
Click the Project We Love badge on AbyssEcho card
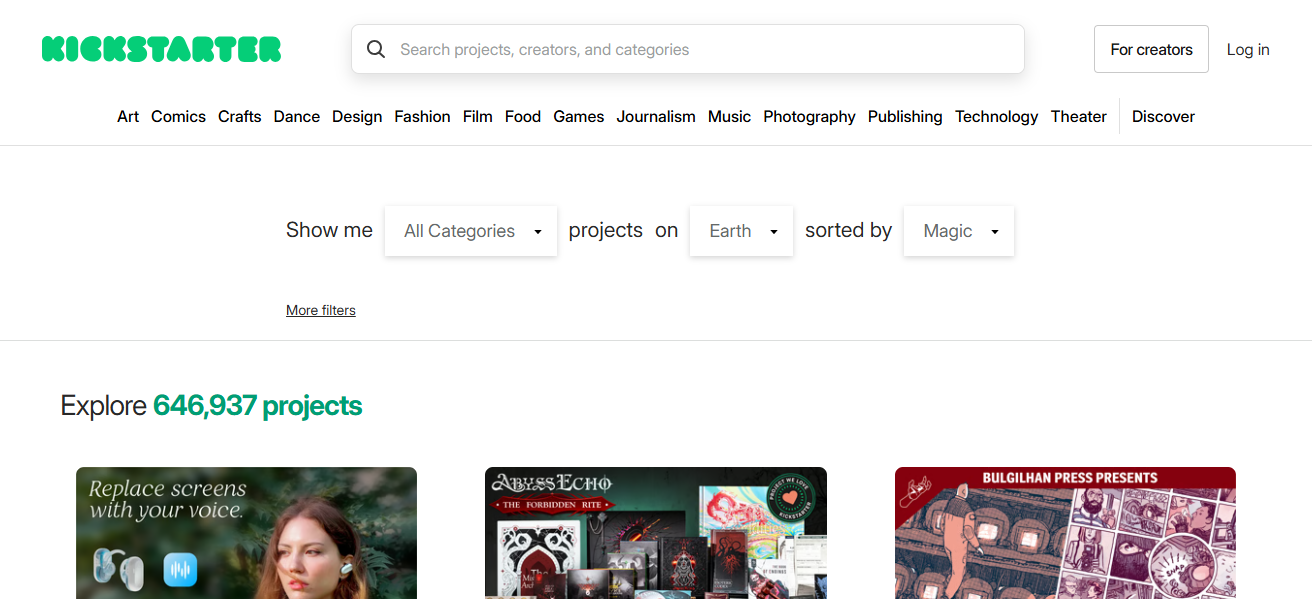coord(793,499)
